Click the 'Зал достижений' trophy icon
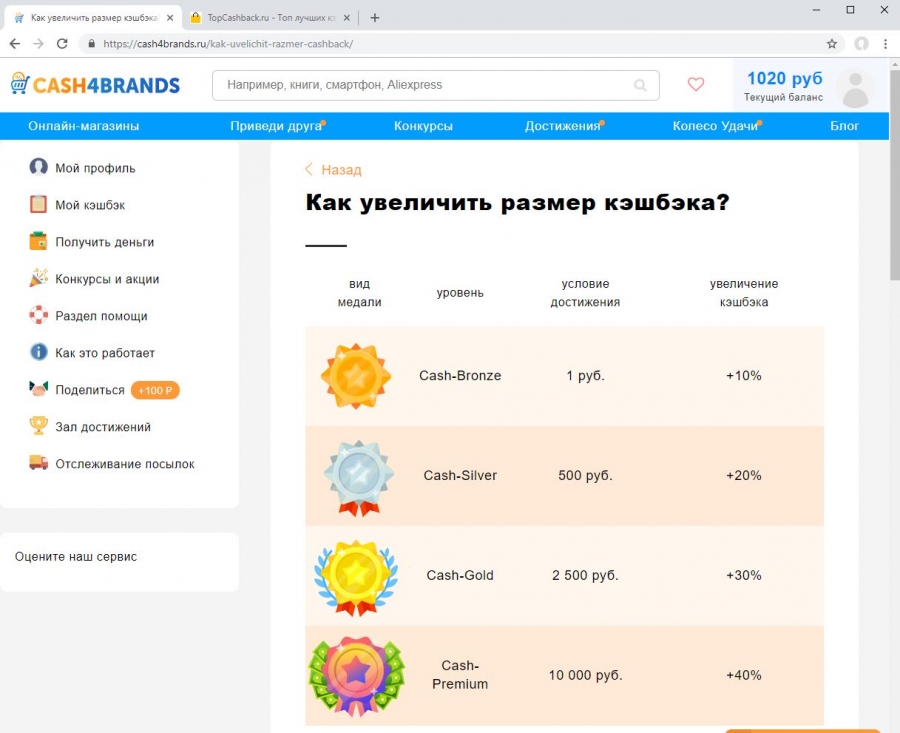 coord(38,426)
